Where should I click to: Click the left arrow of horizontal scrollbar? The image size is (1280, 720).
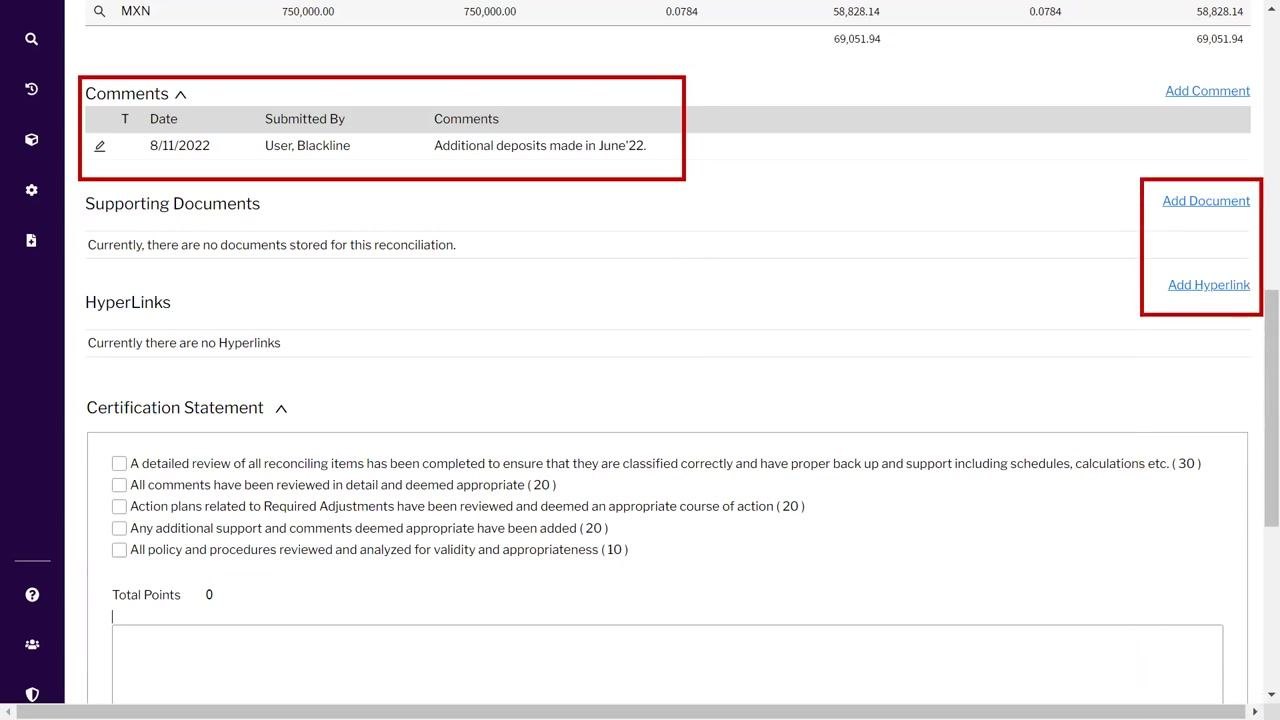click(8, 711)
